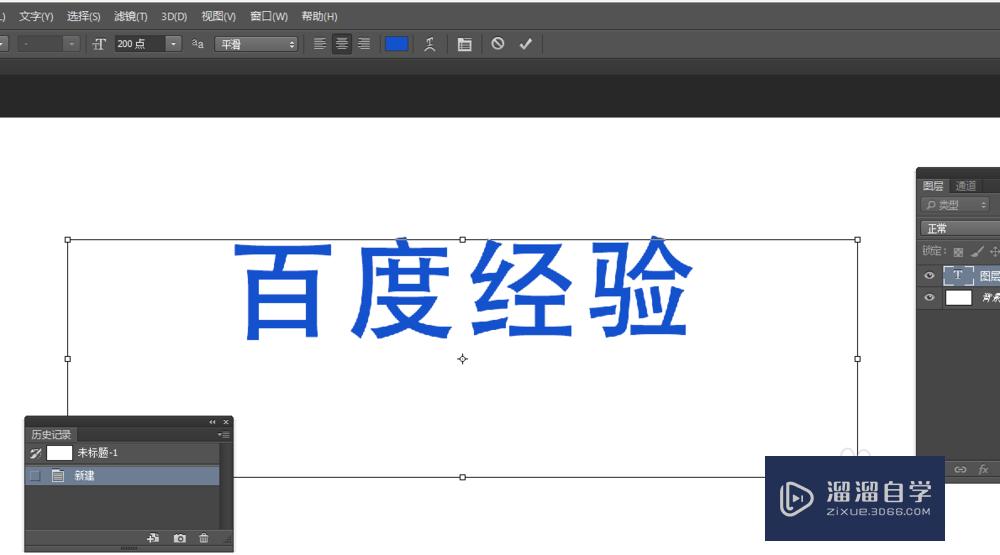Image resolution: width=1000 pixels, height=555 pixels.
Task: Switch to the 图层 tab
Action: pos(933,186)
